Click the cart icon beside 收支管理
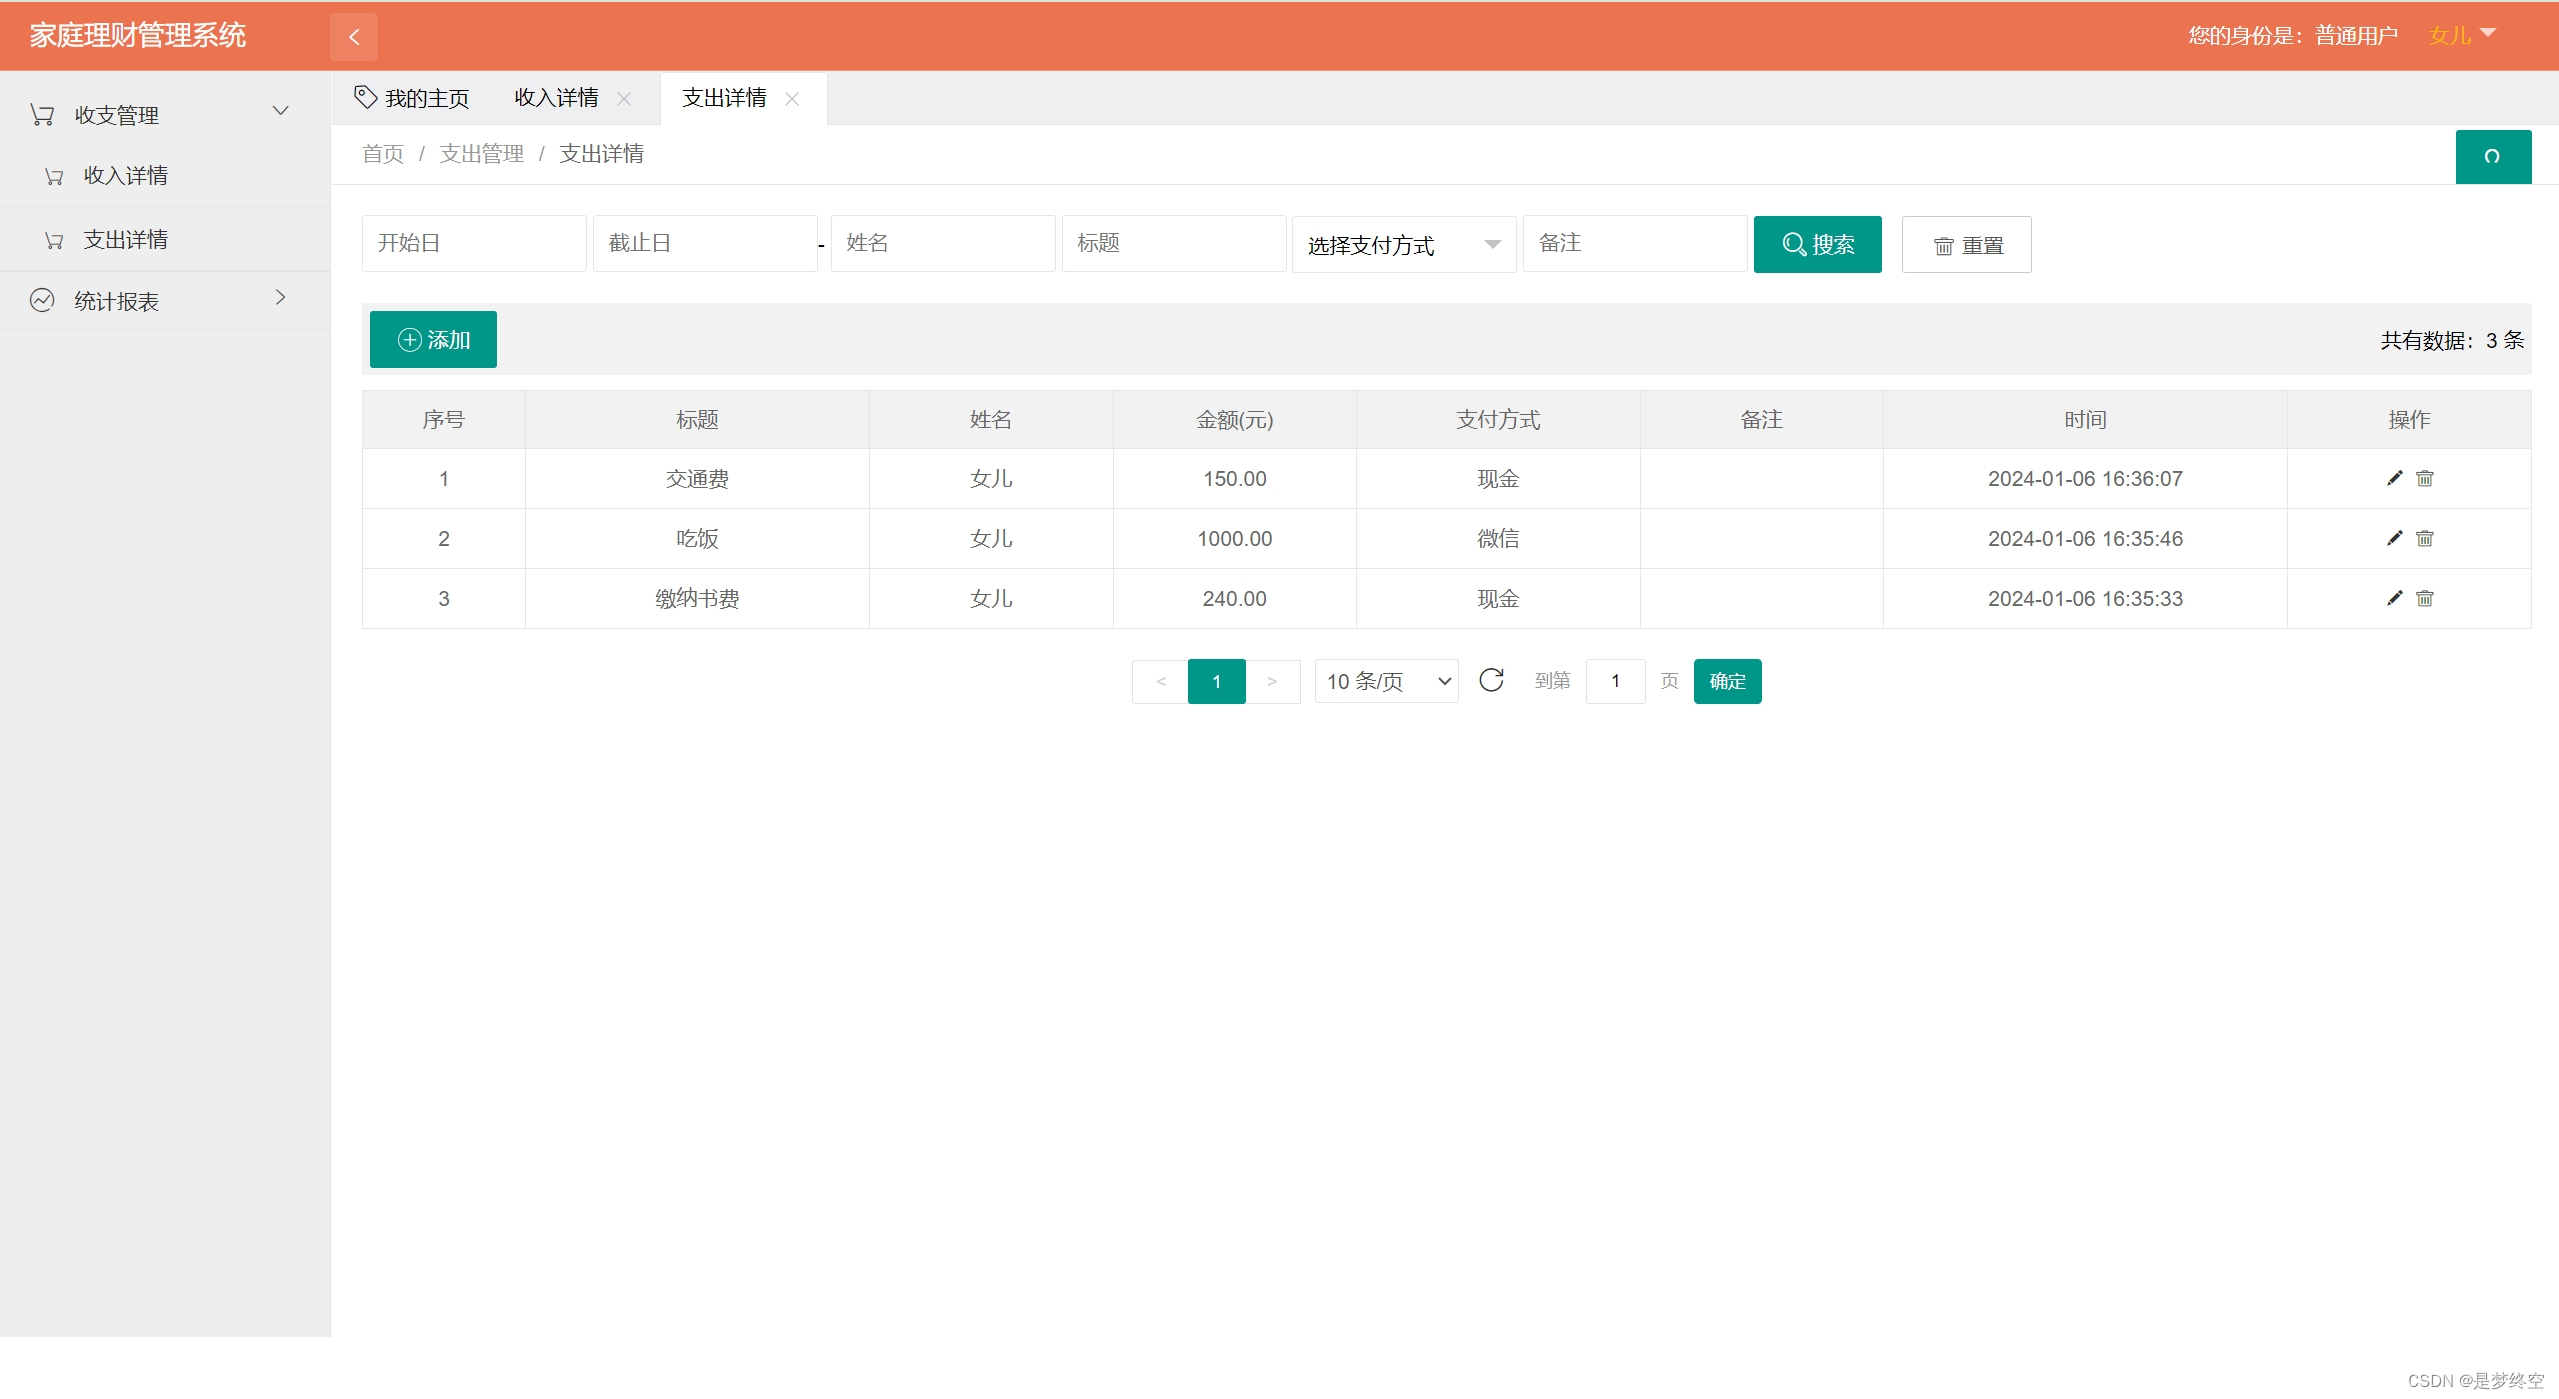This screenshot has width=2559, height=1399. (42, 113)
